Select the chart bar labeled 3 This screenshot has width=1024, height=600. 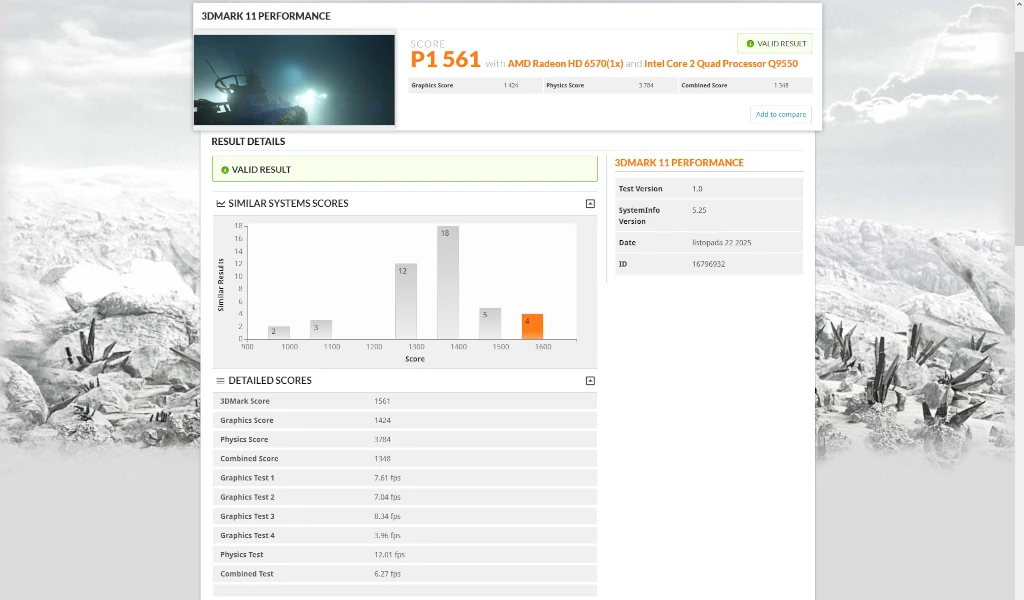click(x=321, y=330)
